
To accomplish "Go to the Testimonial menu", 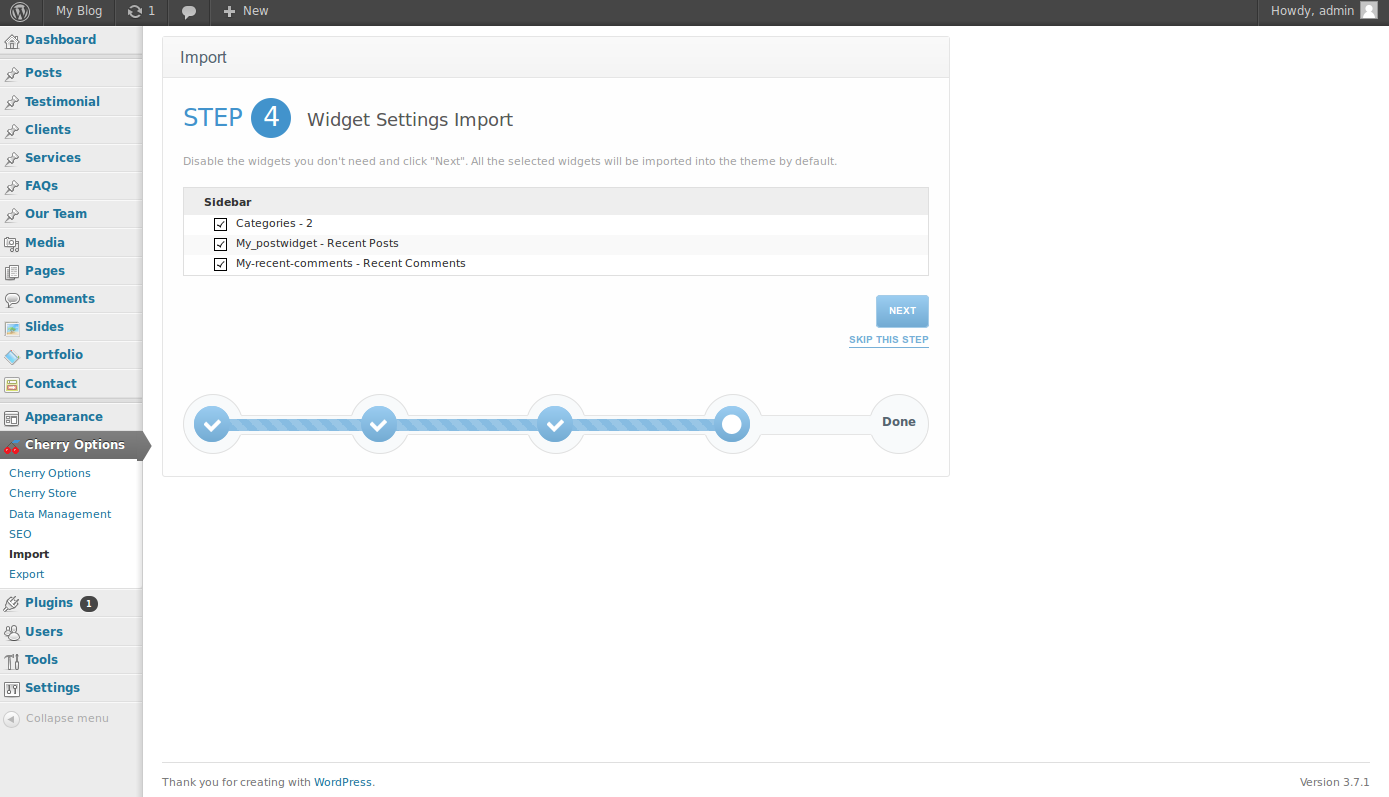I will click(62, 101).
